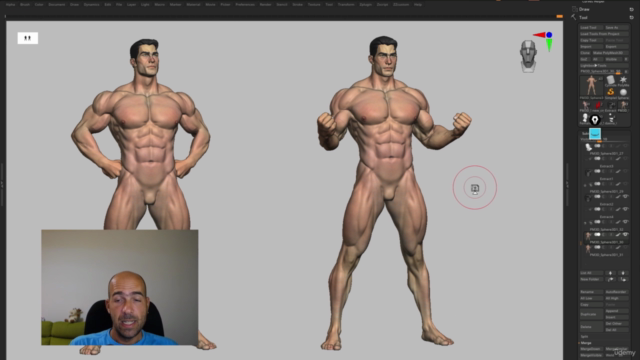
Task: Select the SimpleBrush tool icon
Action: point(610,92)
